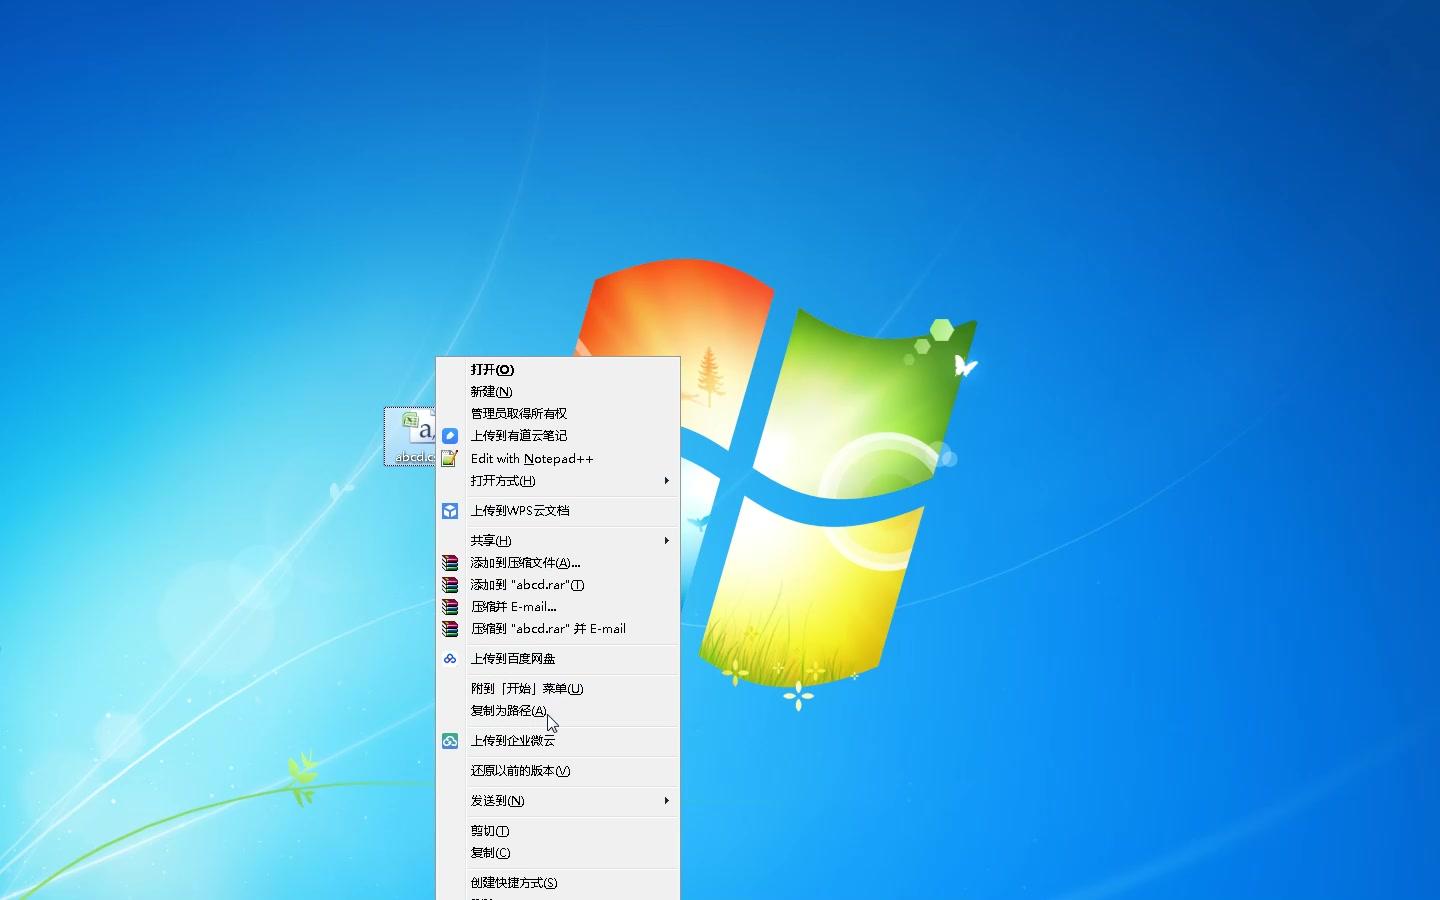Expand the 发送到(N) submenu
The height and width of the screenshot is (900, 1440).
[558, 801]
